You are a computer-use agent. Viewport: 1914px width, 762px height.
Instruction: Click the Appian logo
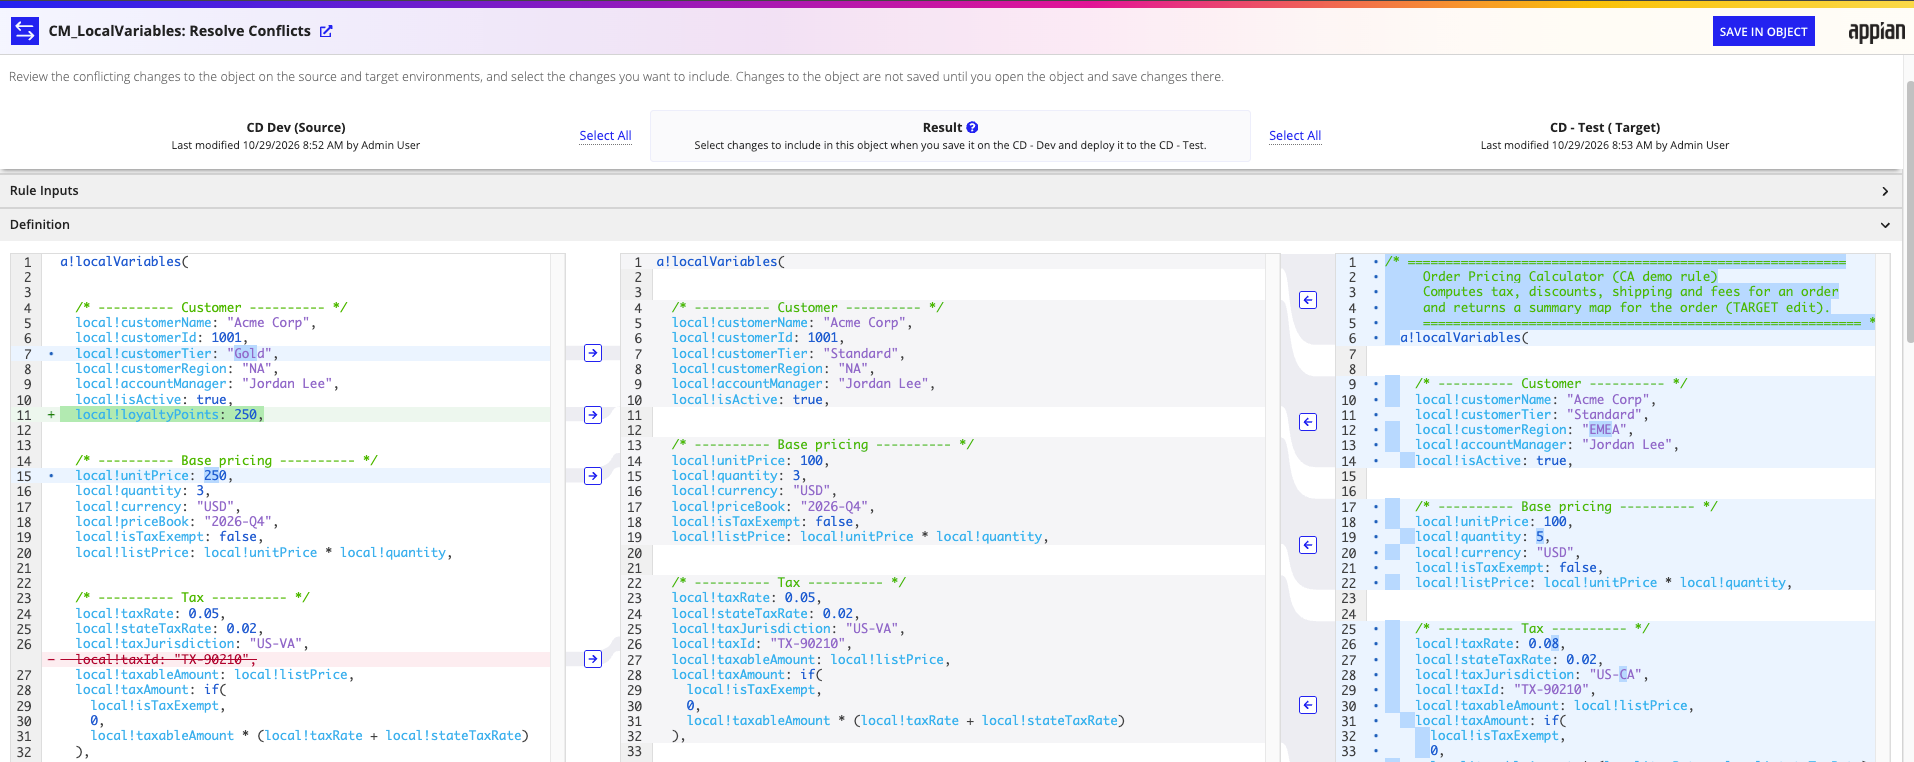click(x=1876, y=32)
